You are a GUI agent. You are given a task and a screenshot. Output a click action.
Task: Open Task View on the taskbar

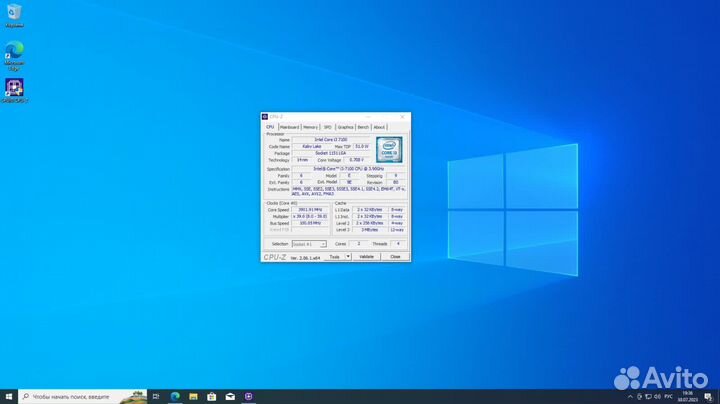159,397
